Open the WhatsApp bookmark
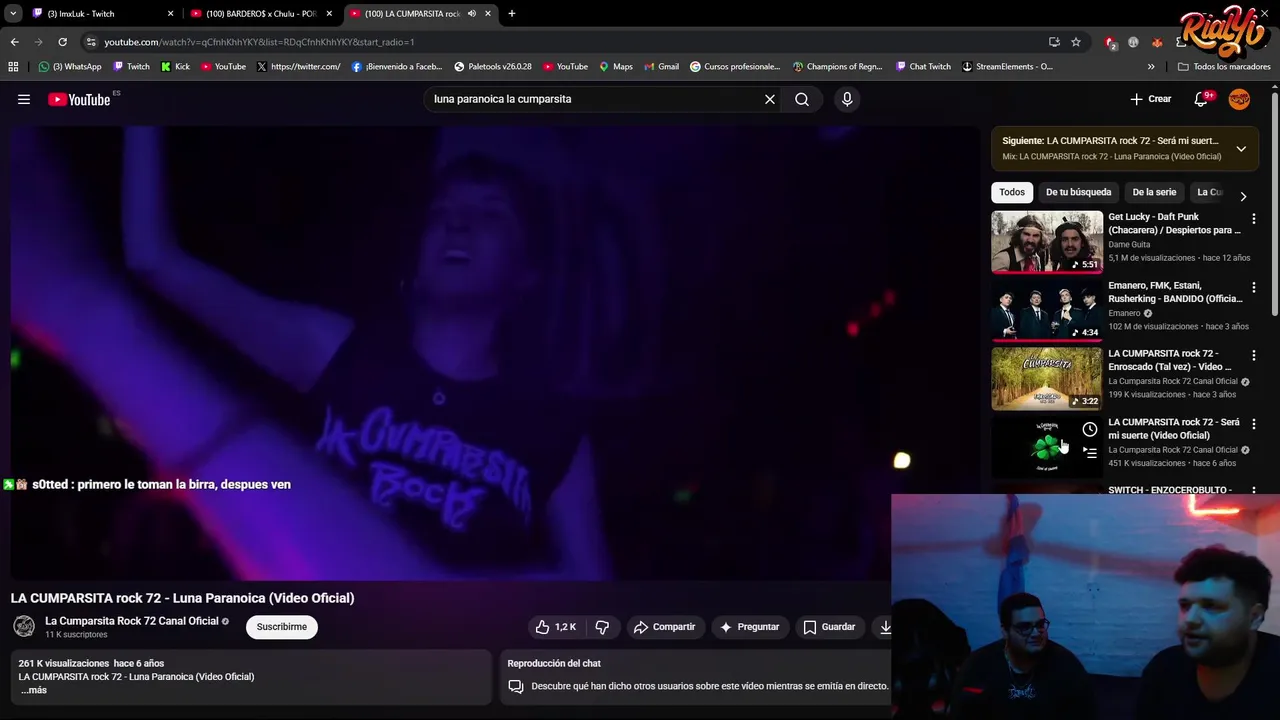Image resolution: width=1280 pixels, height=720 pixels. (70, 67)
